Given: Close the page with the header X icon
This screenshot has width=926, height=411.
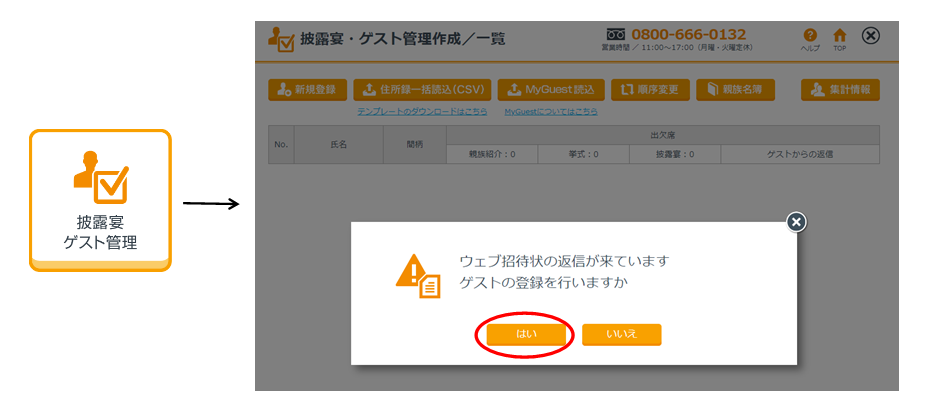Looking at the screenshot, I should [871, 36].
